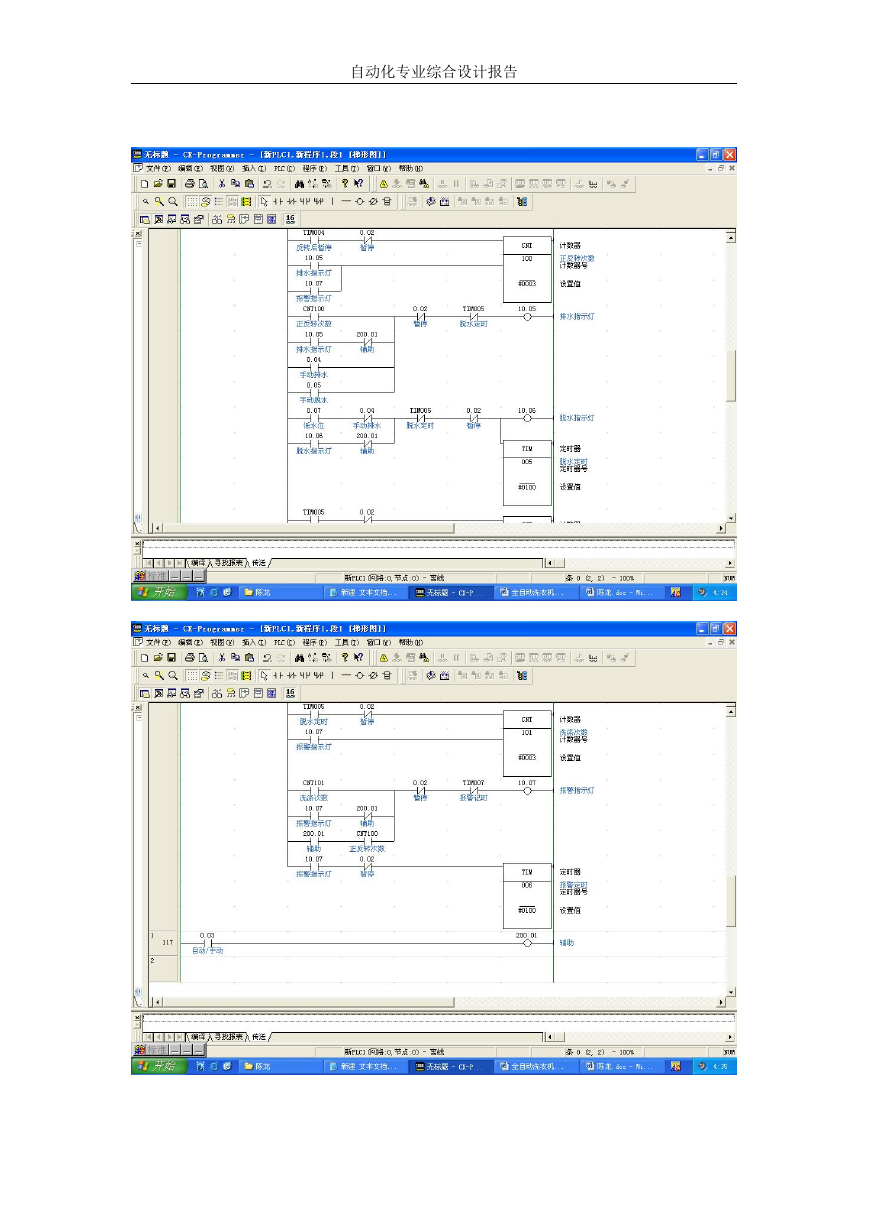Open 全自动洗衣机 task on upper taskbar
Viewport: 869px width, 1228px height.
(x=537, y=592)
